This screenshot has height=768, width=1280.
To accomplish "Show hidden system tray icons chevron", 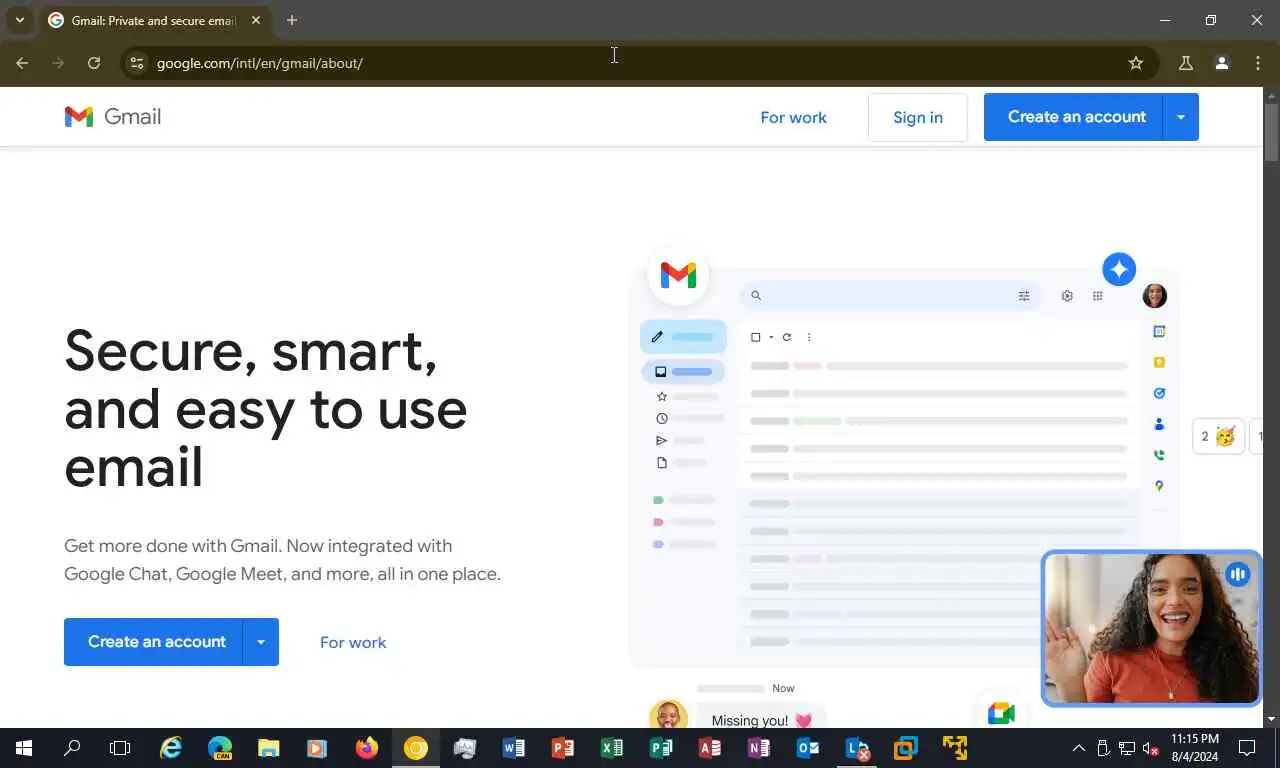I will click(1079, 748).
